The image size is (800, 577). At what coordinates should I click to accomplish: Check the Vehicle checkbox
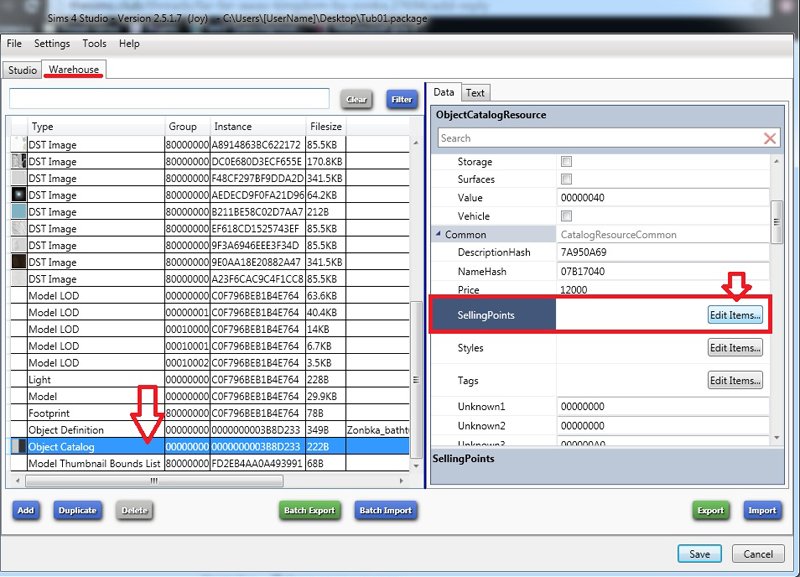pyautogui.click(x=567, y=217)
